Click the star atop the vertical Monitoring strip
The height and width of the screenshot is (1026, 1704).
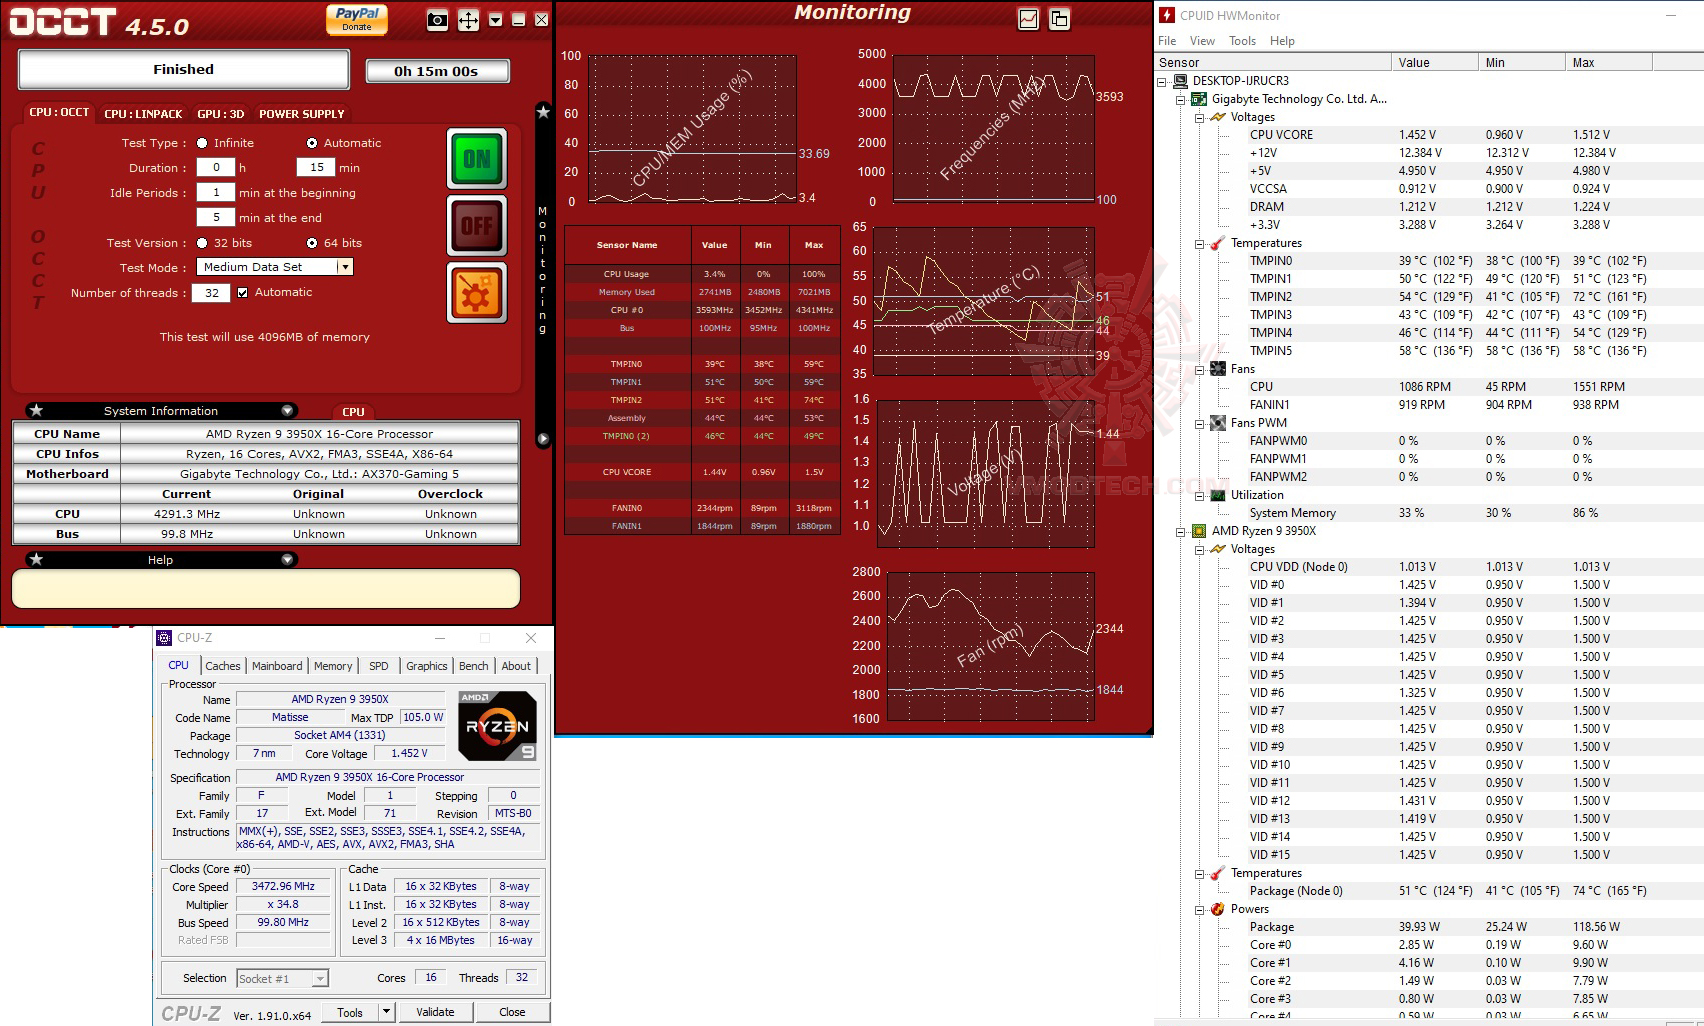click(x=543, y=112)
